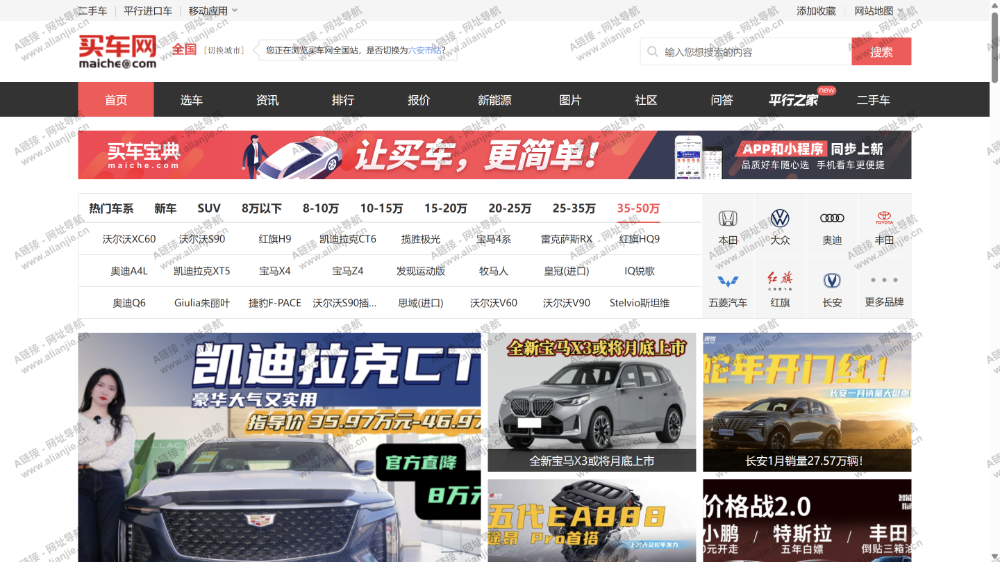Viewport: 1000px width, 562px height.
Task: Select the 8-10万 price tab
Action: point(321,209)
